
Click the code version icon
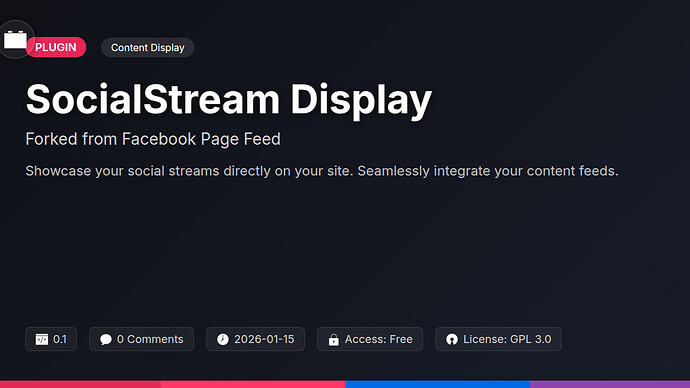tap(42, 339)
